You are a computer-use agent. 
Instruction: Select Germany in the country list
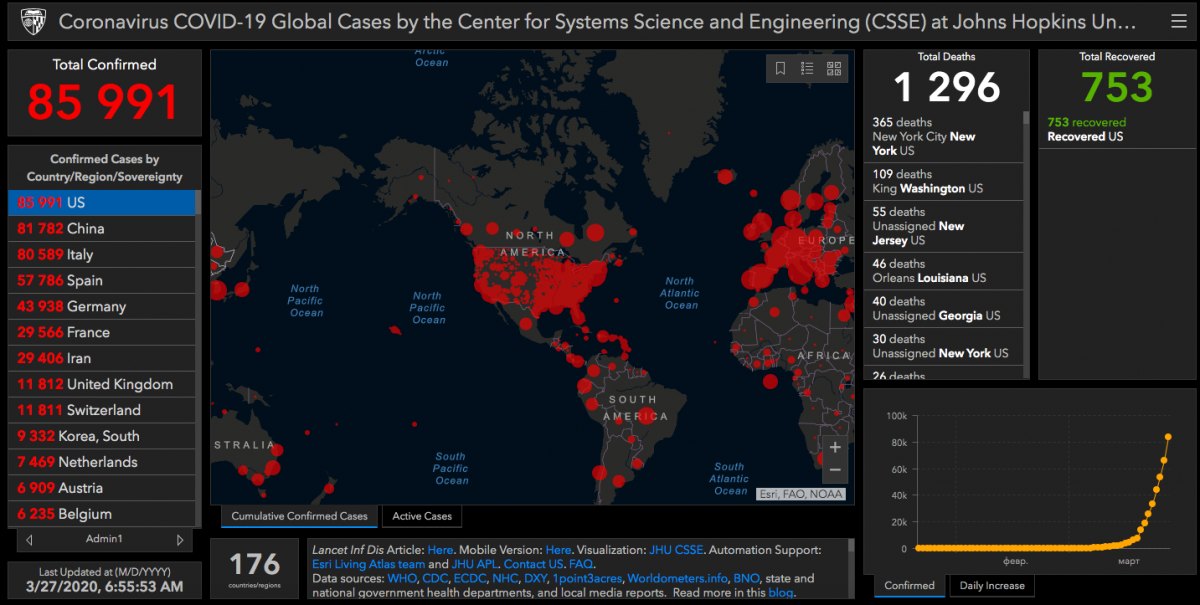101,306
